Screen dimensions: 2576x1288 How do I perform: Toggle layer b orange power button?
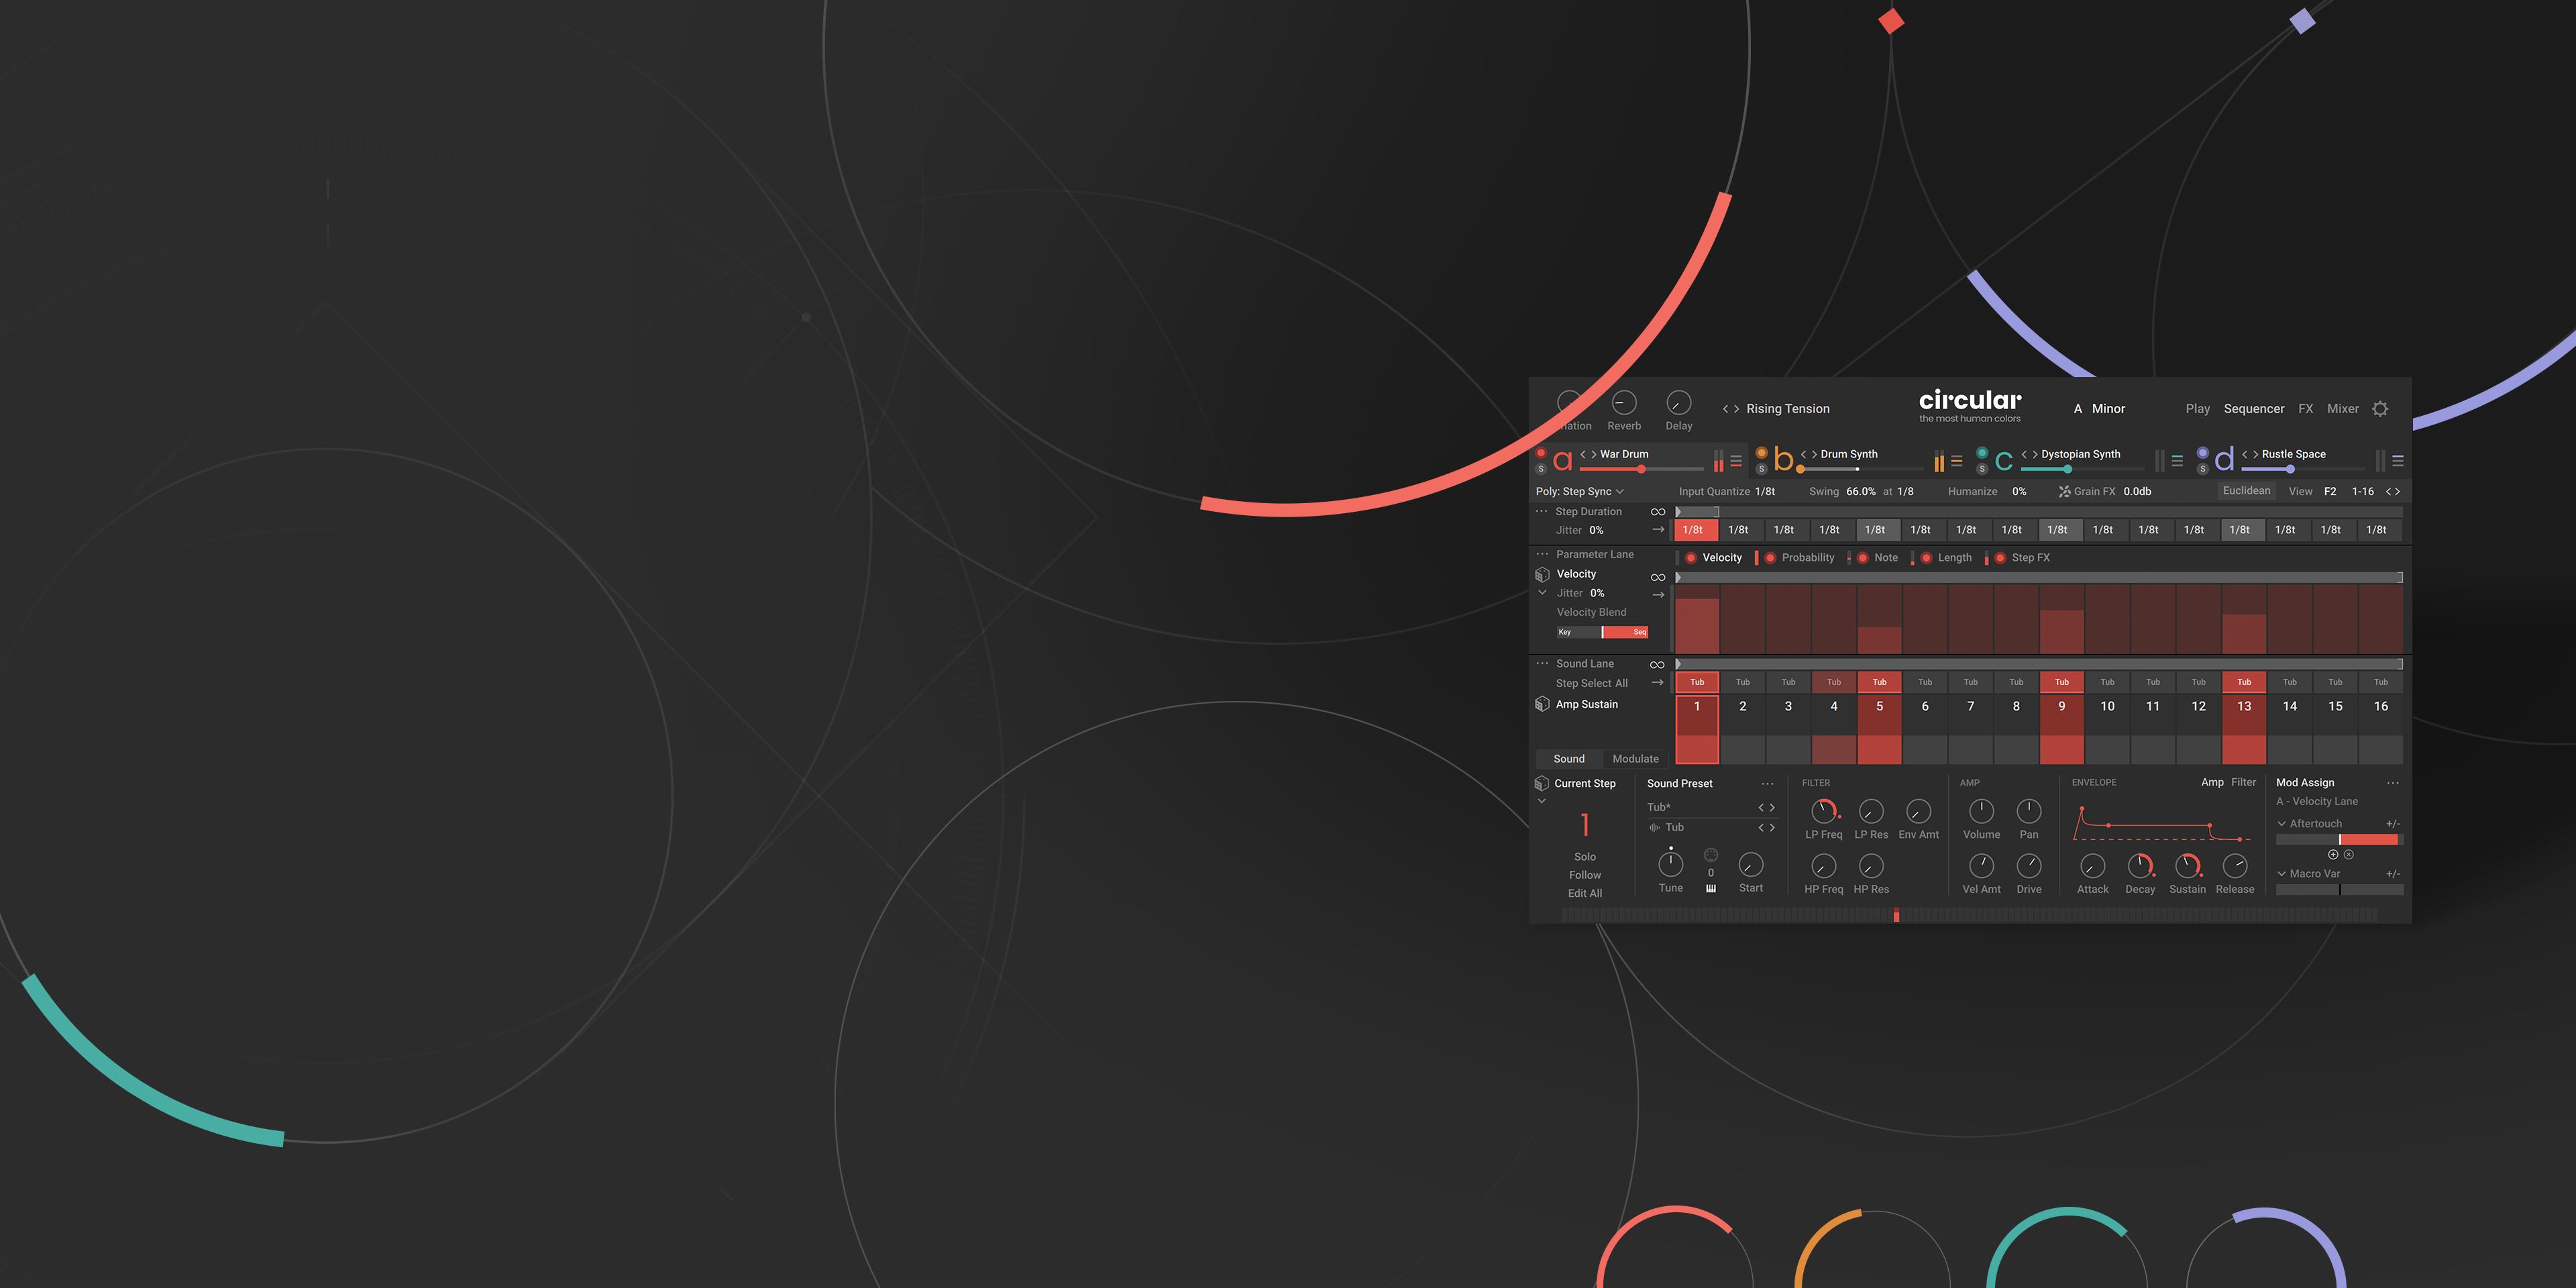click(x=1762, y=454)
